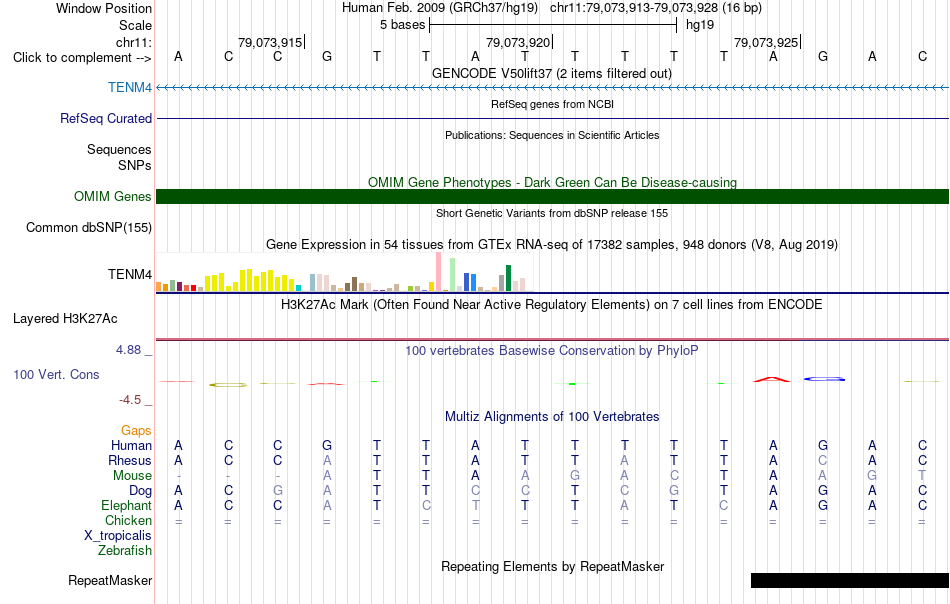
Task: Click the Sequences track label
Action: (119, 149)
